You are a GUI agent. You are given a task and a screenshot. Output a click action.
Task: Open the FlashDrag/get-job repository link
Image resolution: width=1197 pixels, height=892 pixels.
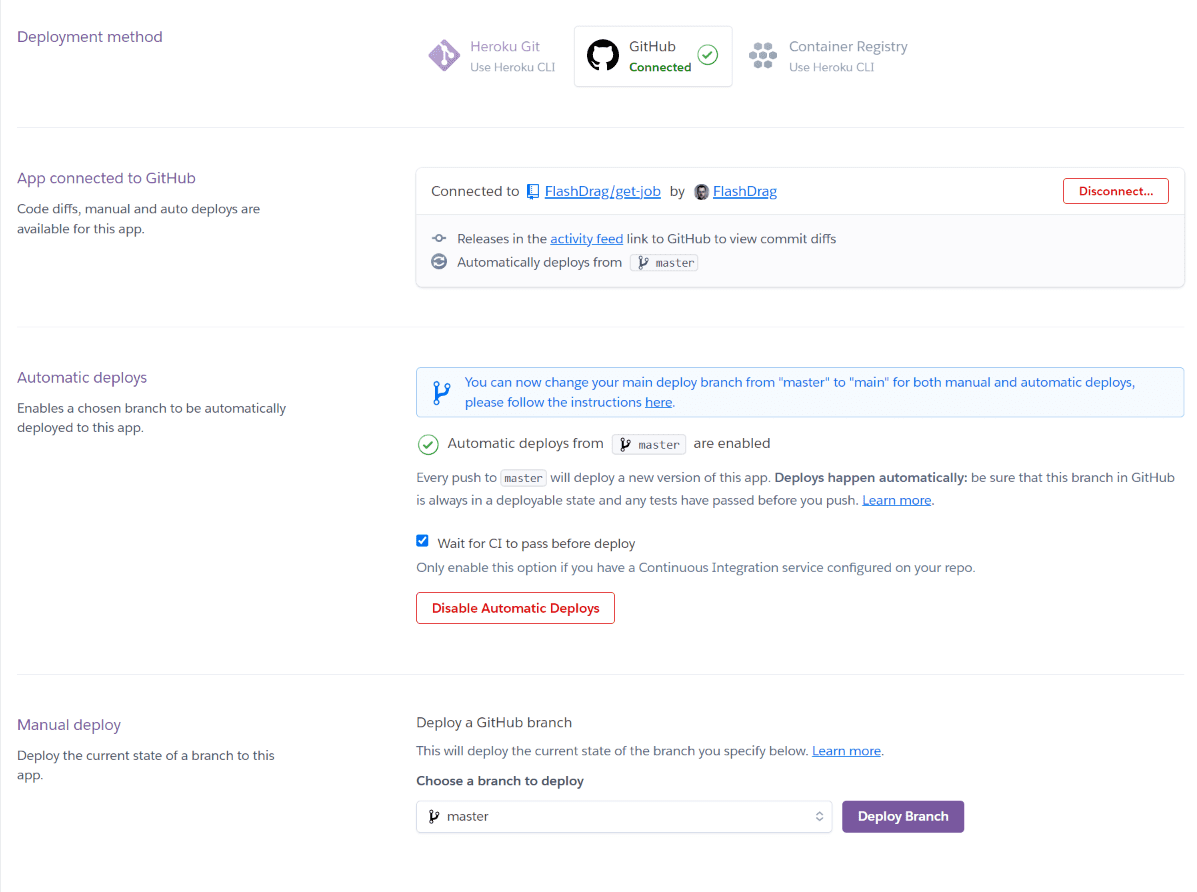click(x=602, y=192)
